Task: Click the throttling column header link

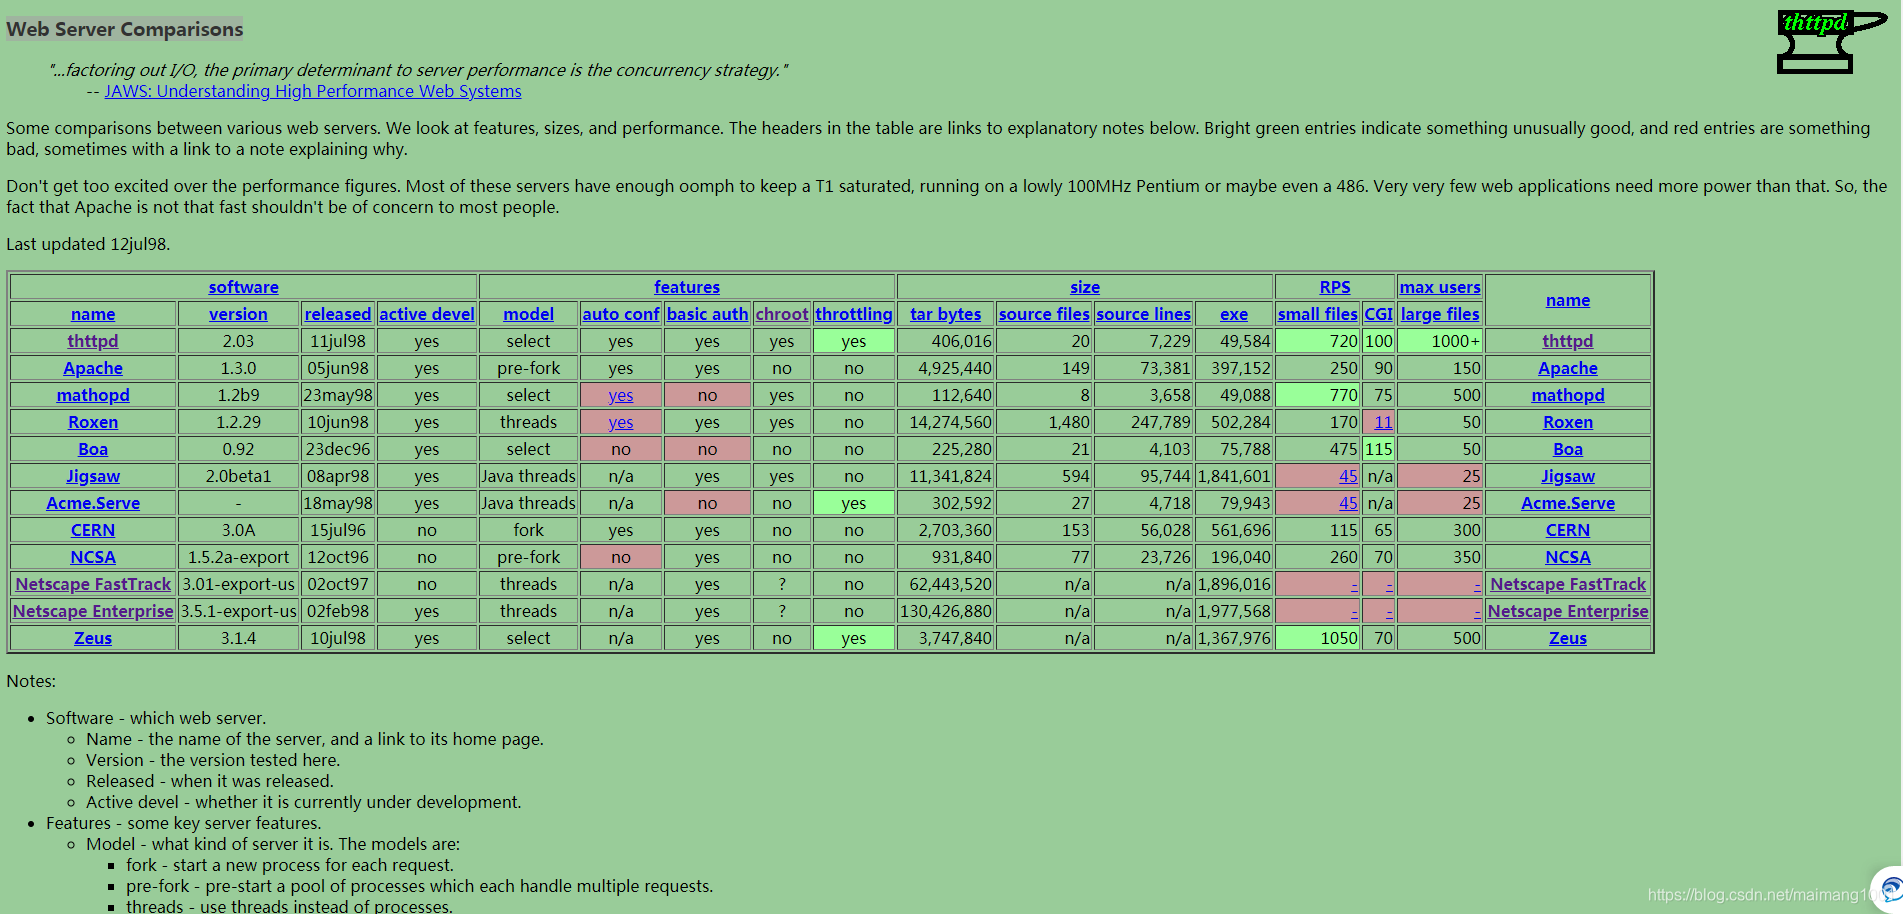Action: pyautogui.click(x=854, y=314)
